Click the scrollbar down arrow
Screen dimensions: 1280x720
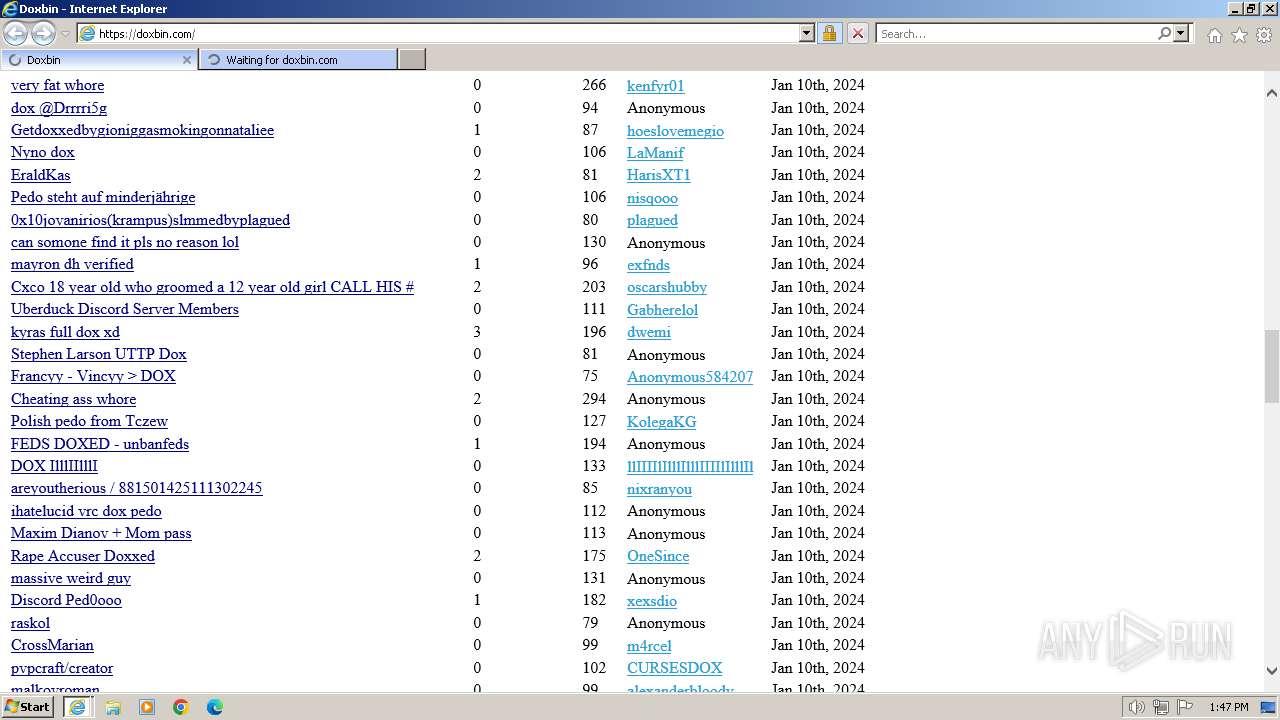(x=1272, y=672)
